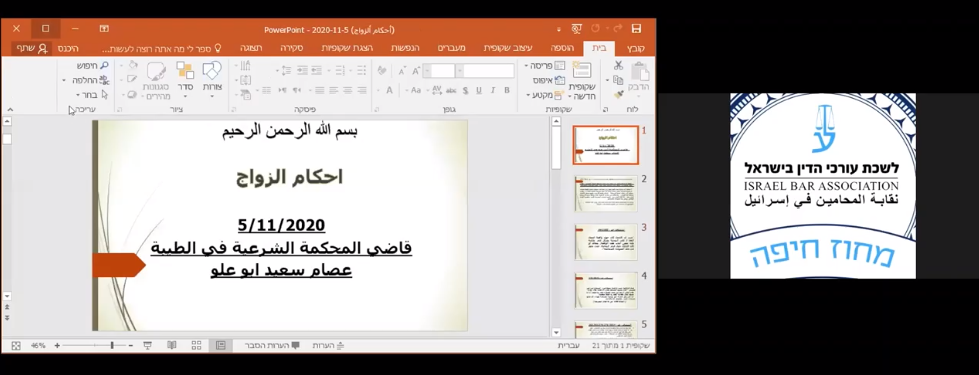Toggle Italic (I) formatting
This screenshot has width=979, height=375.
click(x=493, y=90)
